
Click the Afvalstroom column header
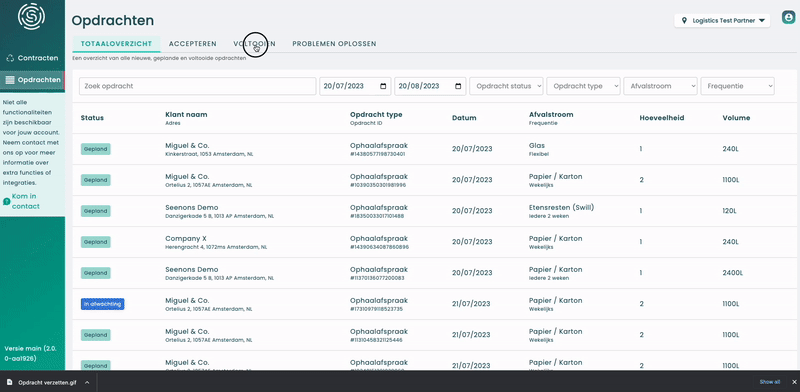551,115
